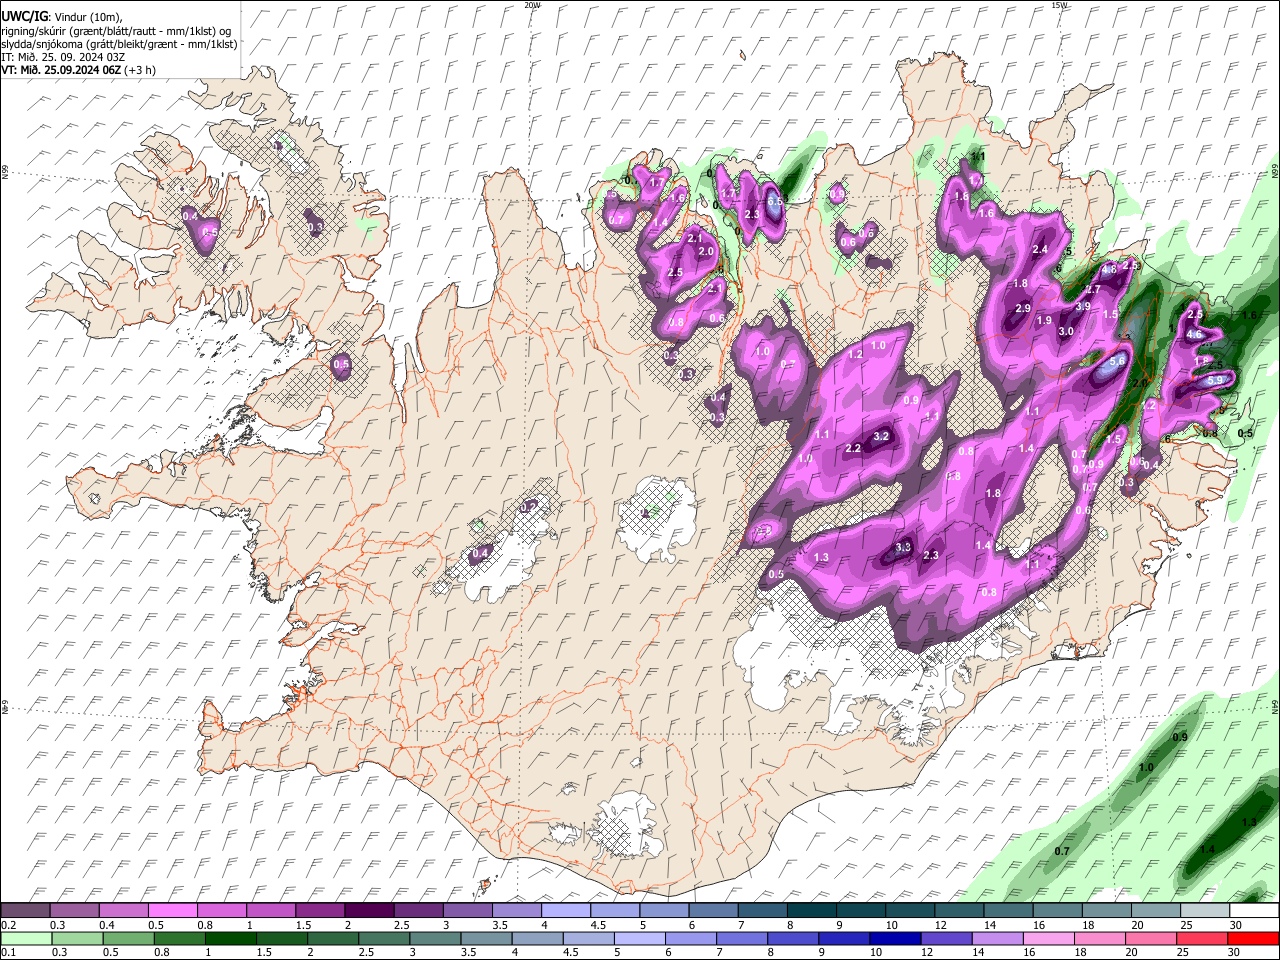Select the '3.0' snowfall value on the map
This screenshot has height=960, width=1280.
point(1066,332)
